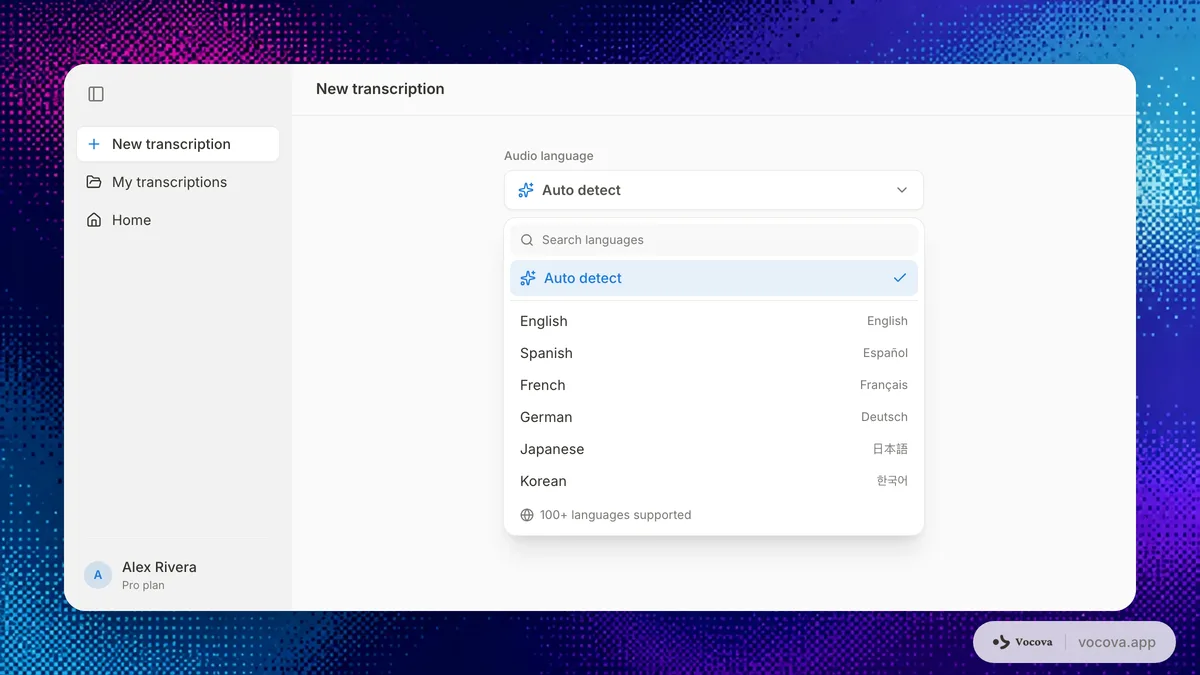Click the magnifier icon in the language search
The image size is (1200, 675).
coord(527,240)
